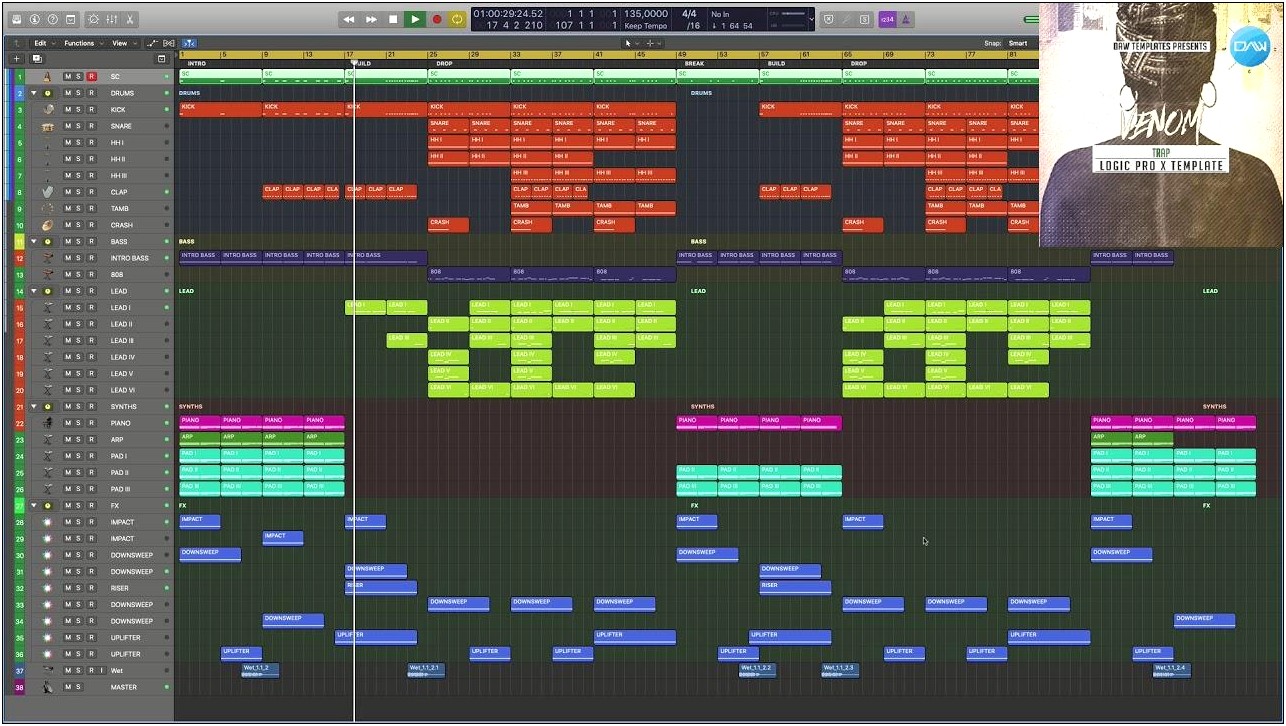Collapse the FX track stack
Viewport: 1286px width, 726px height.
[x=34, y=505]
